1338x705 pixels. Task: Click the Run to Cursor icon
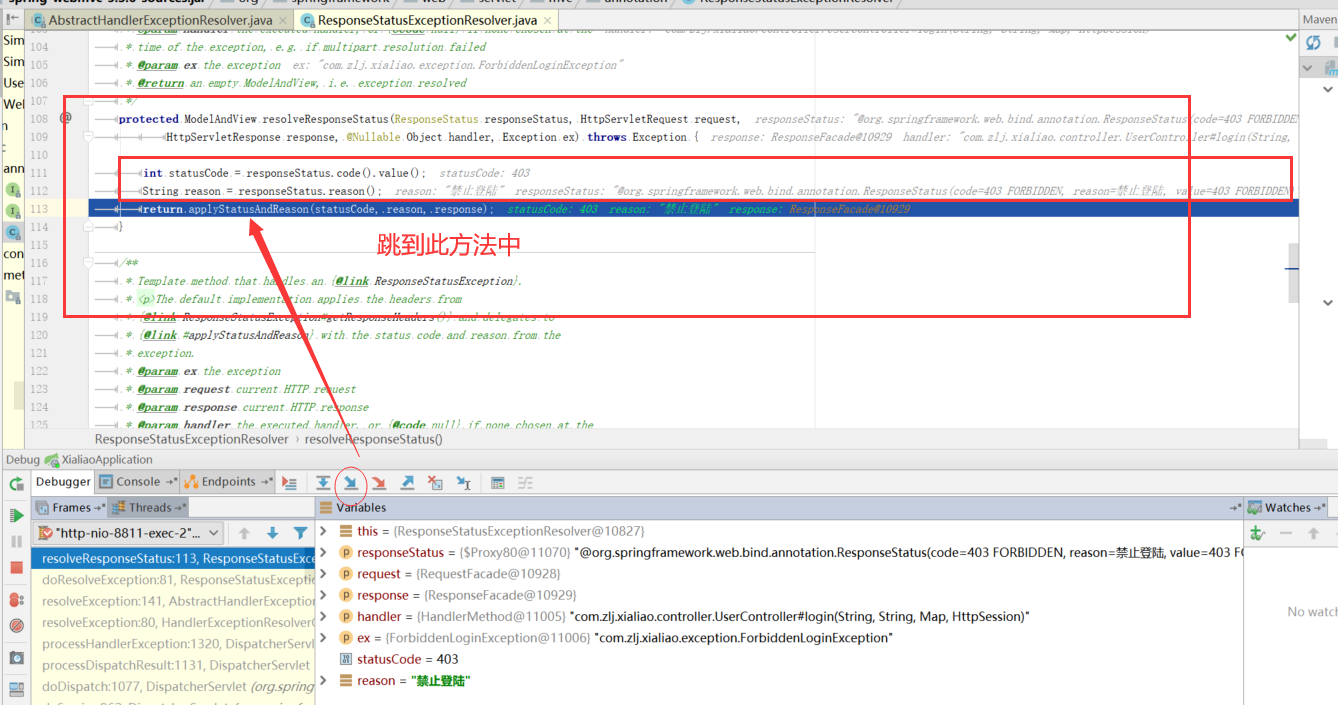pyautogui.click(x=463, y=483)
